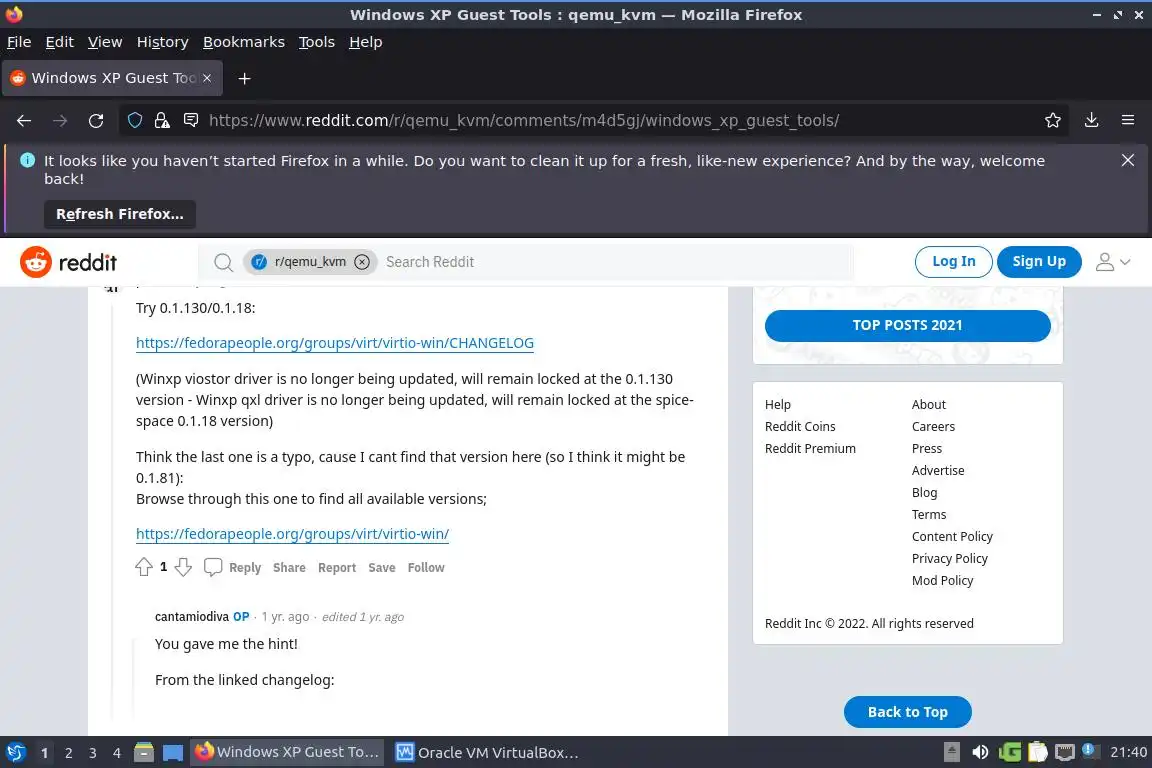Open the site permissions icon in address bar
The height and width of the screenshot is (768, 1152).
click(x=191, y=120)
